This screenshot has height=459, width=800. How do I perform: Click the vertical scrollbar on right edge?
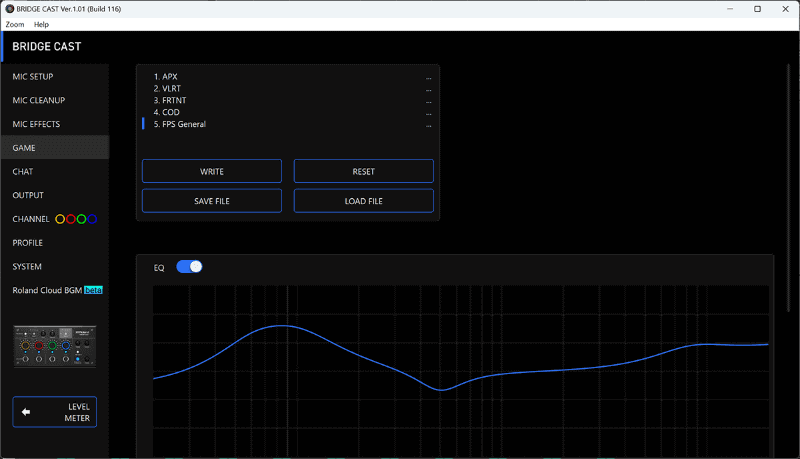click(788, 186)
